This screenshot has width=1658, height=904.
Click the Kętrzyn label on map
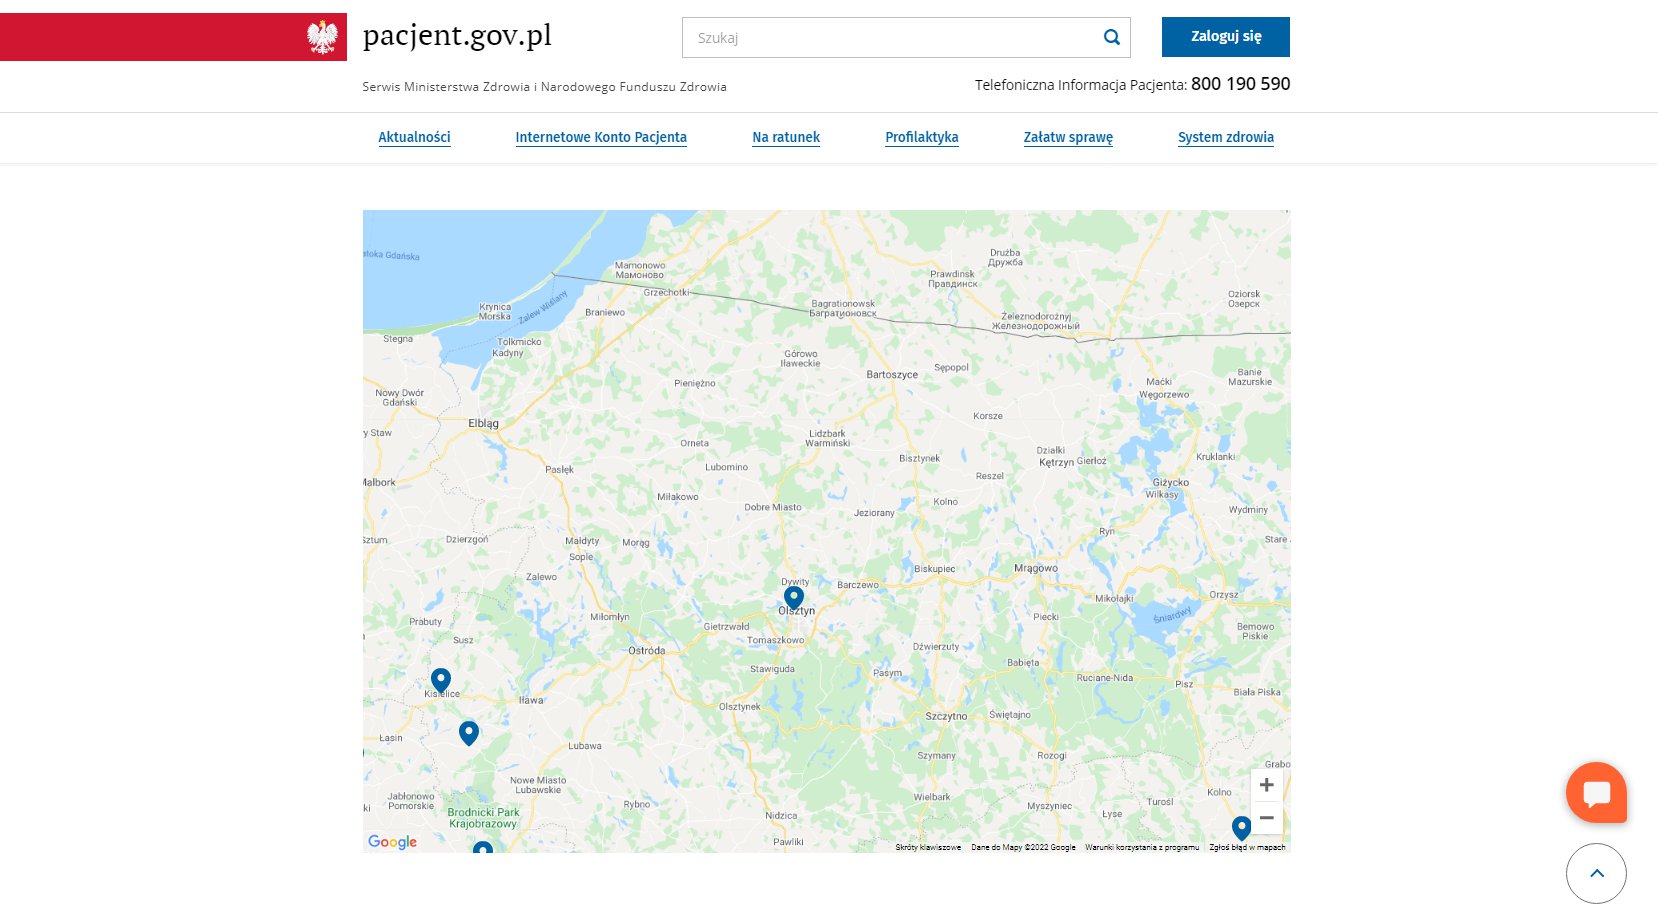tap(1056, 463)
